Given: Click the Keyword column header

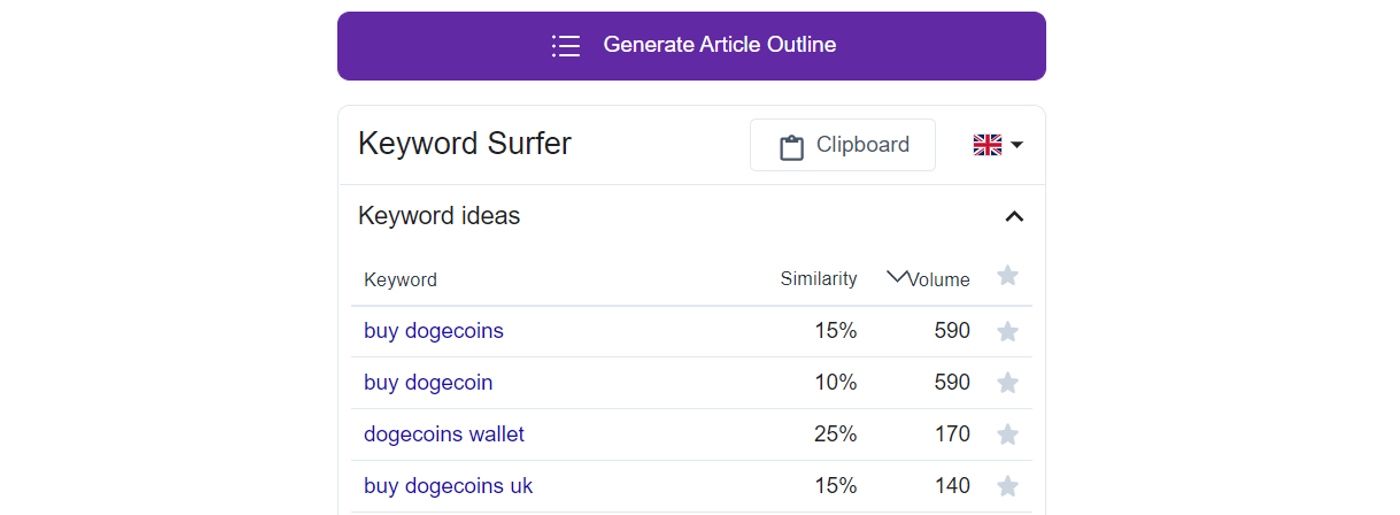Looking at the screenshot, I should tap(400, 280).
